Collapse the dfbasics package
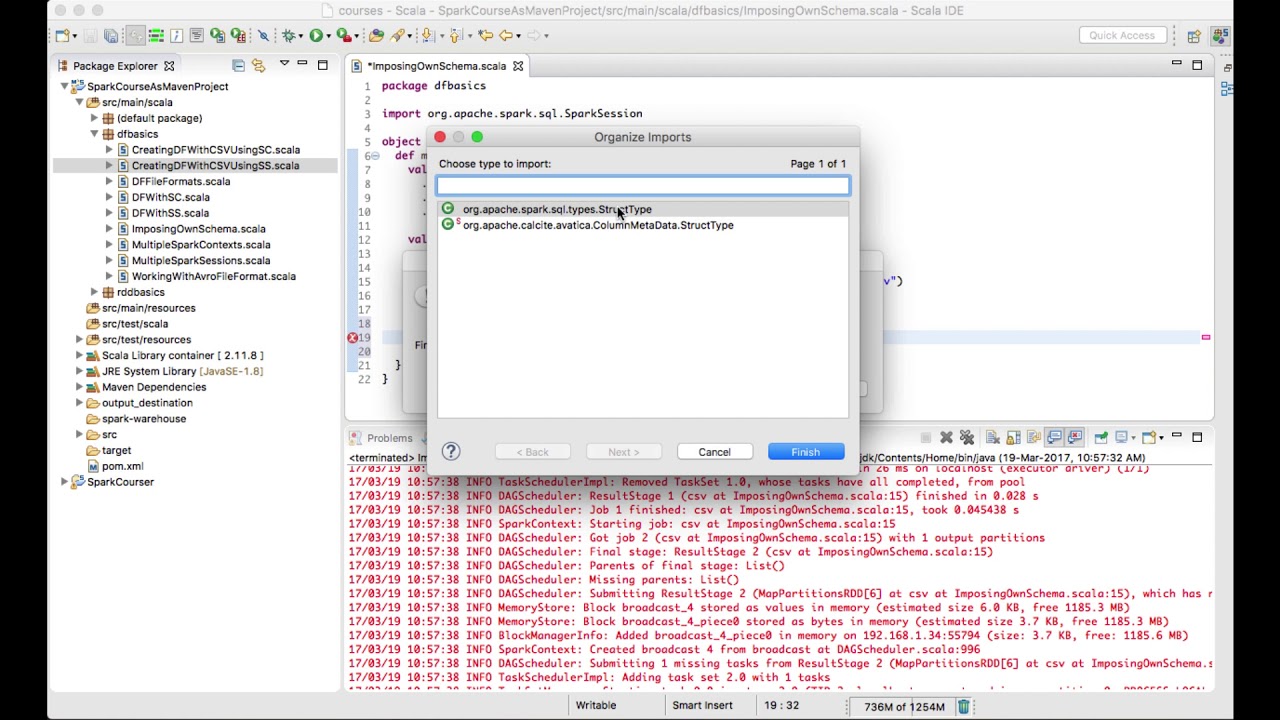This screenshot has height=720, width=1280. pyautogui.click(x=95, y=134)
